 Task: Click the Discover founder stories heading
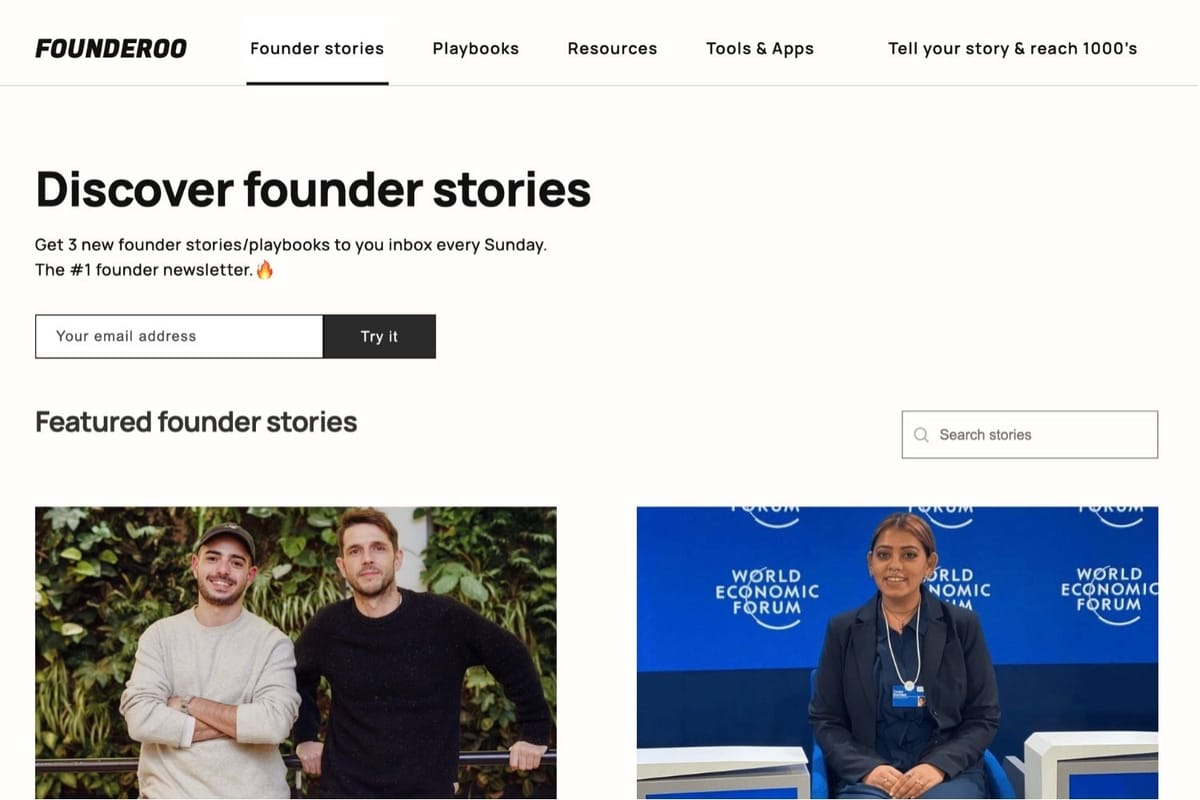(x=313, y=189)
